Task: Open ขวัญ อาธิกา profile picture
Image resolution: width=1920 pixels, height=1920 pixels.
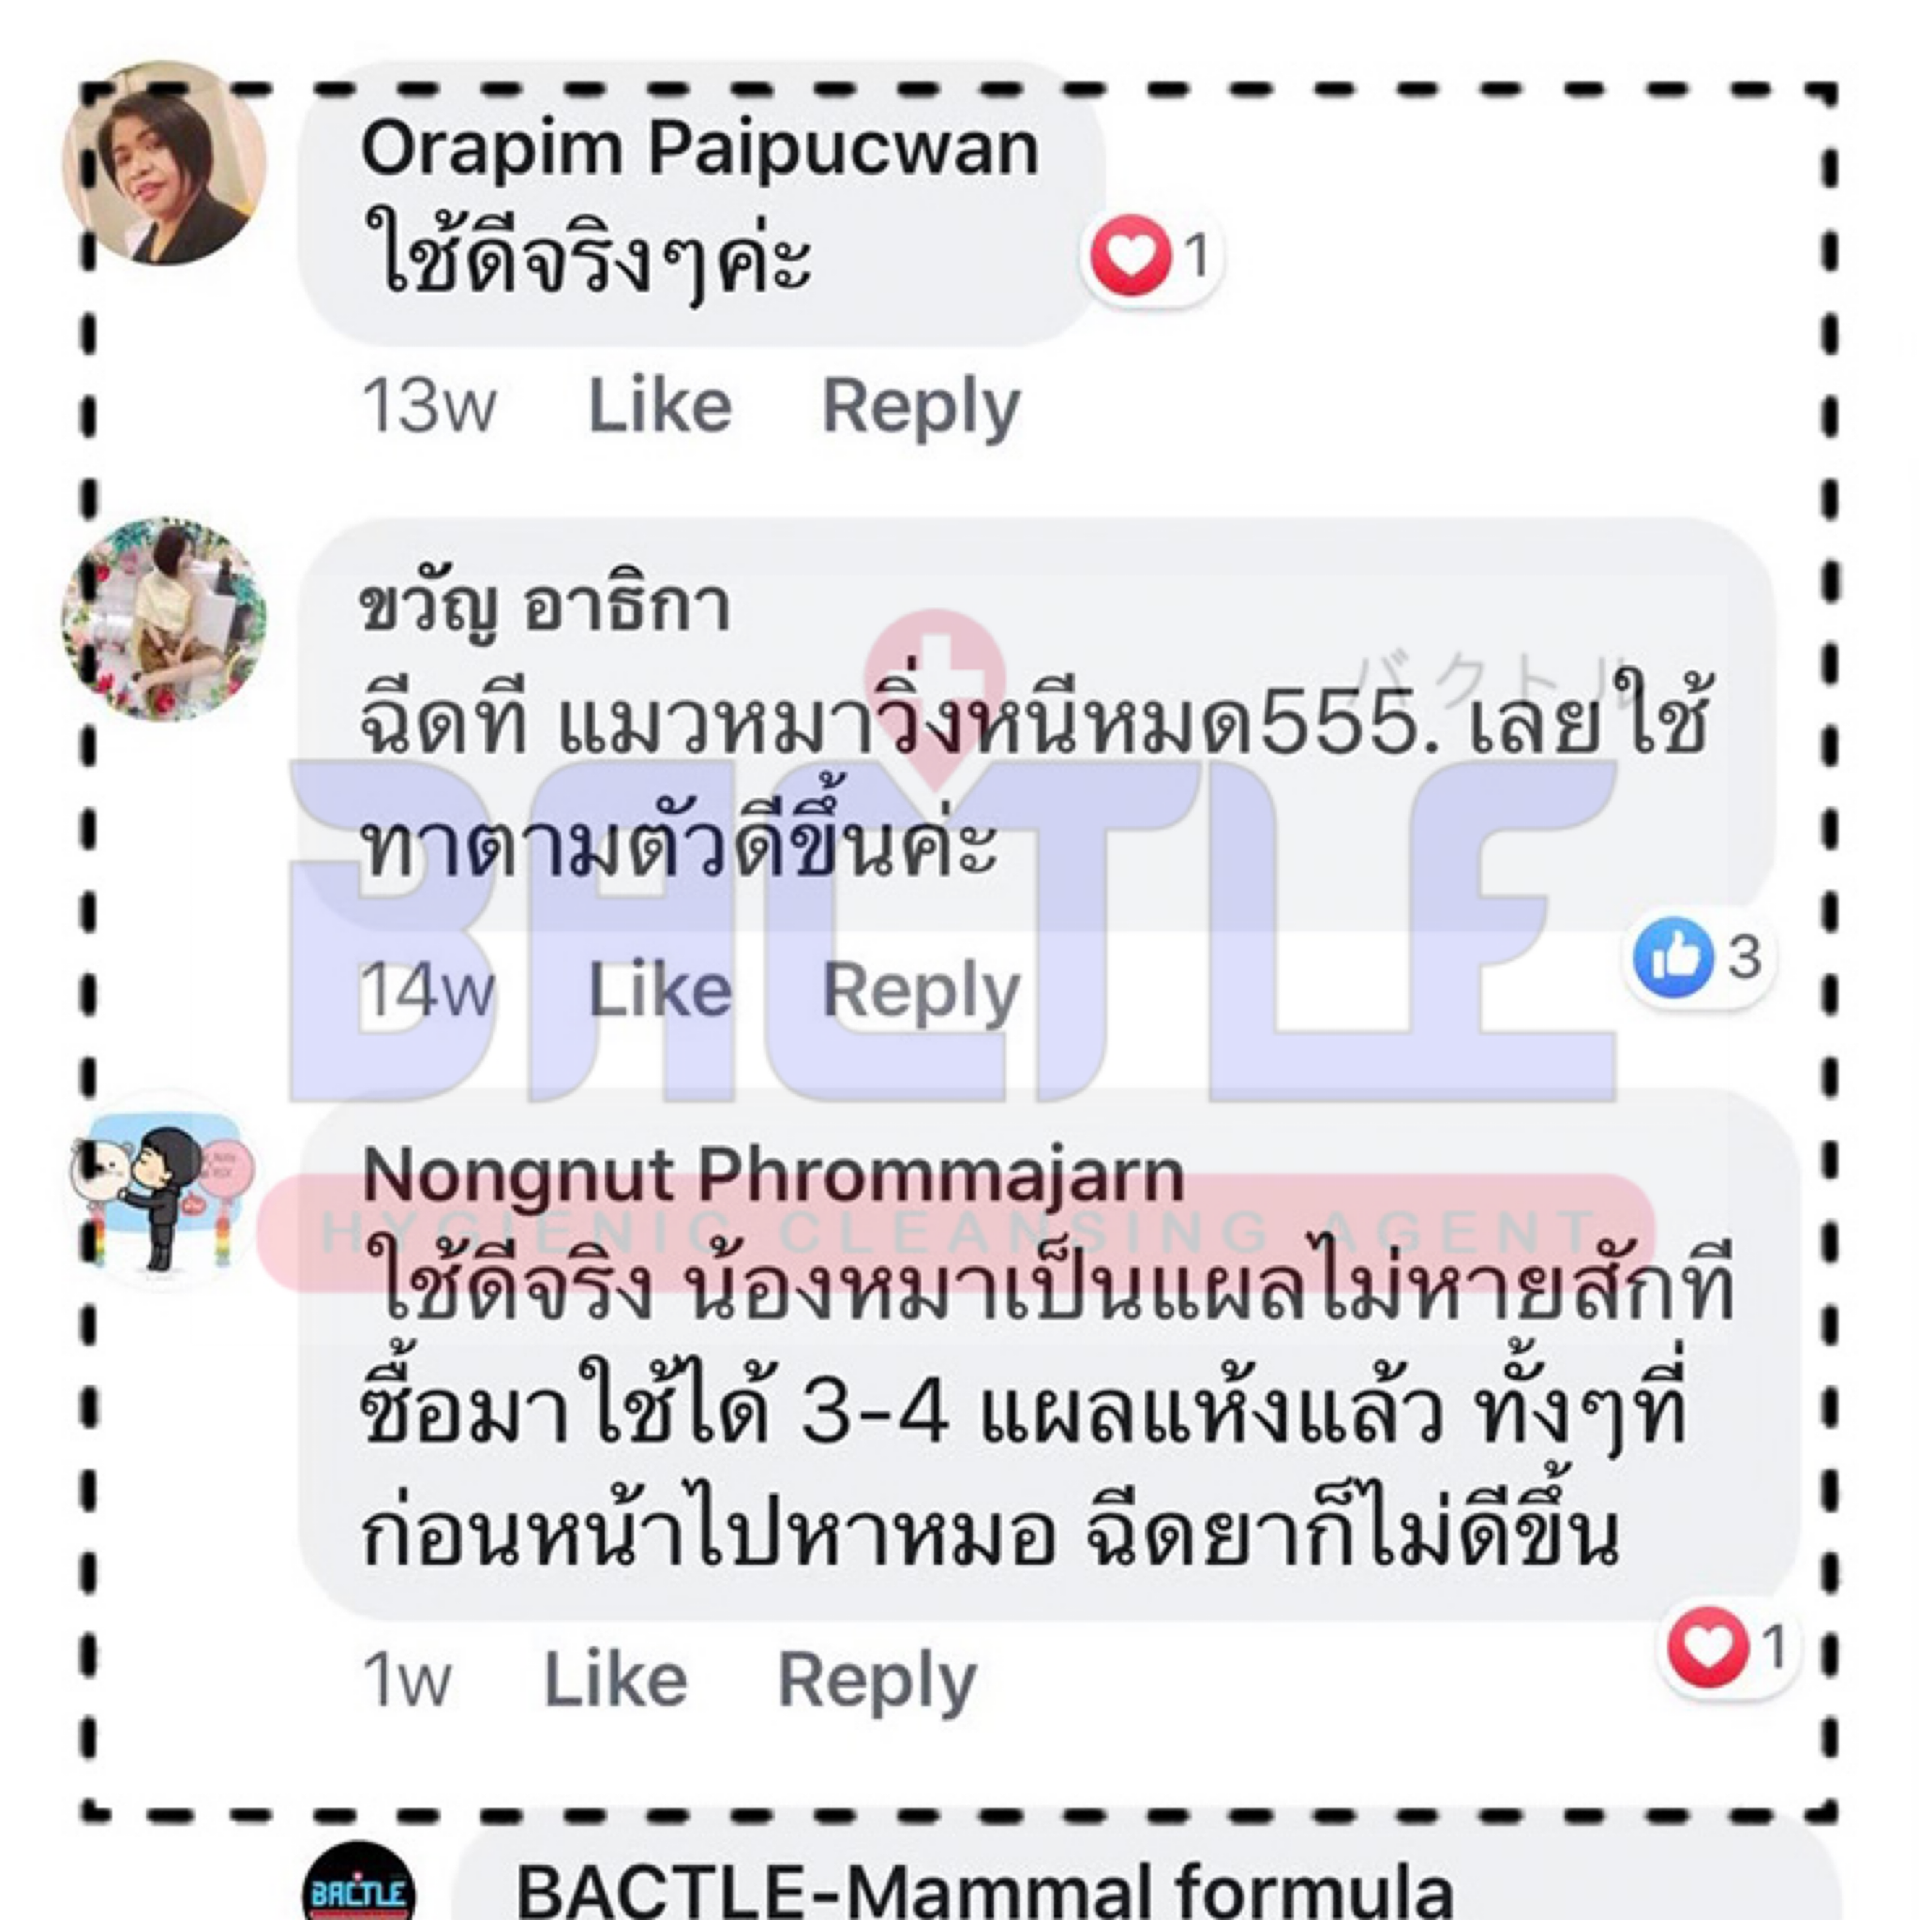Action: 164,619
